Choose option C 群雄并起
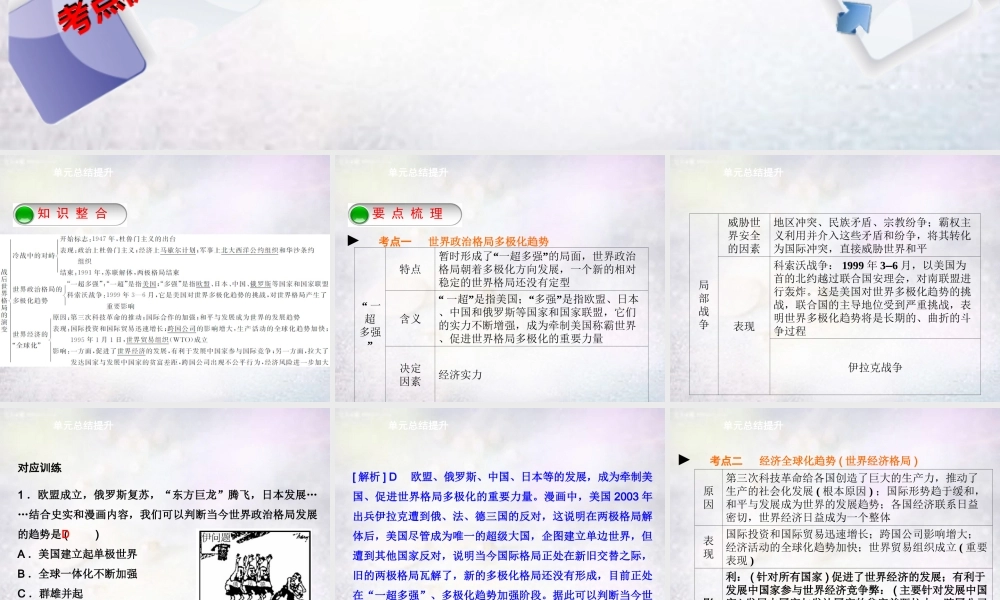This screenshot has width=1000, height=600. 50,593
